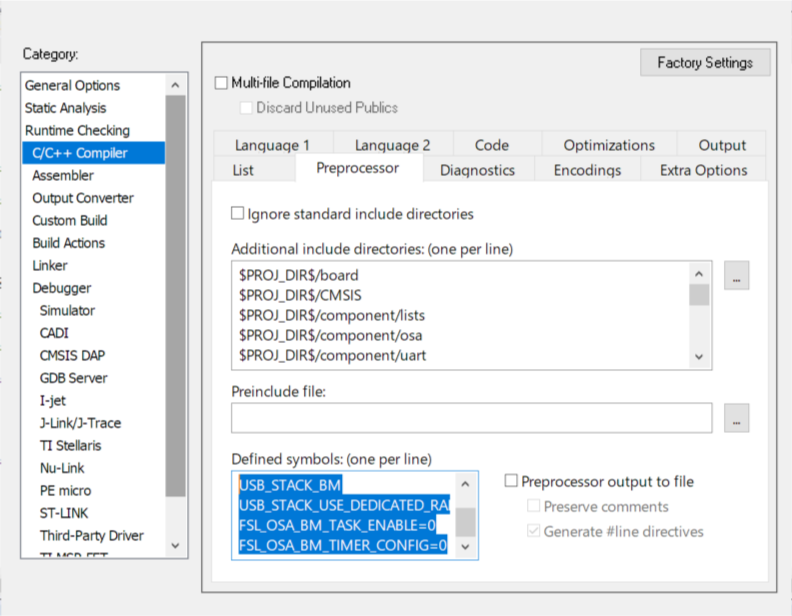Click the Category list scrollbar thumb
792x616 pixels.
pyautogui.click(x=176, y=300)
